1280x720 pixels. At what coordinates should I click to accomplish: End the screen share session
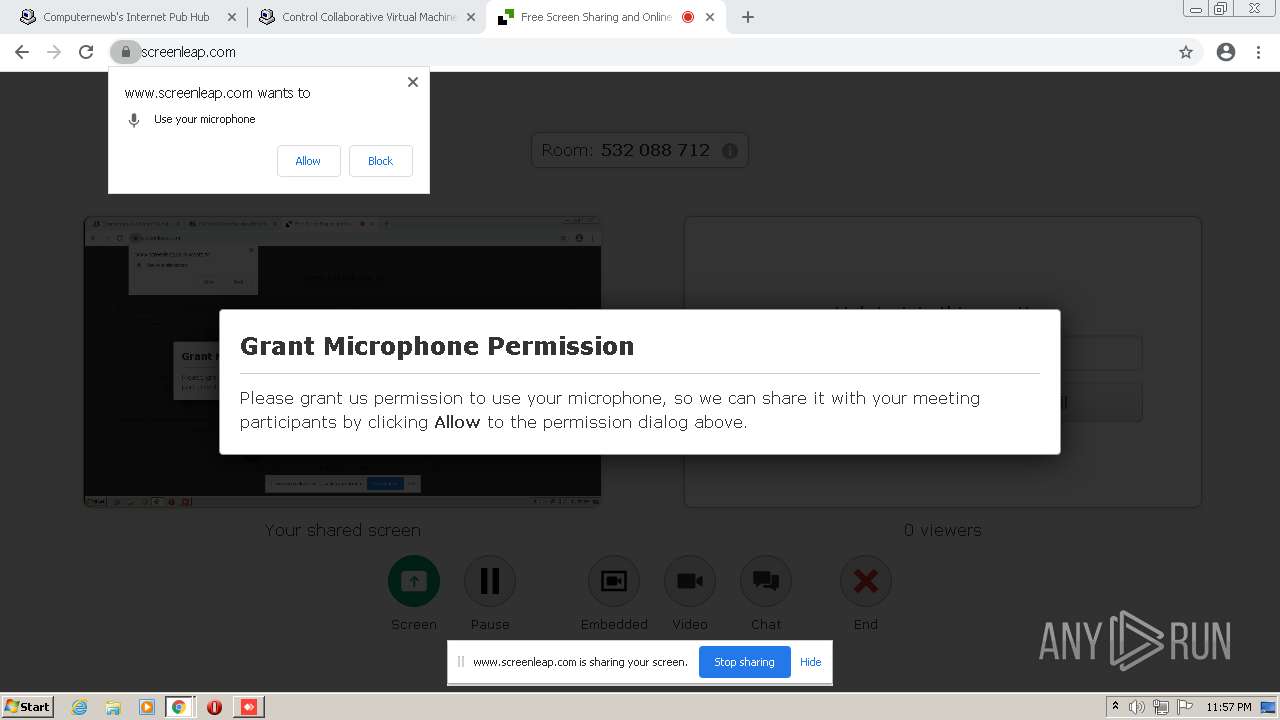pyautogui.click(x=866, y=581)
